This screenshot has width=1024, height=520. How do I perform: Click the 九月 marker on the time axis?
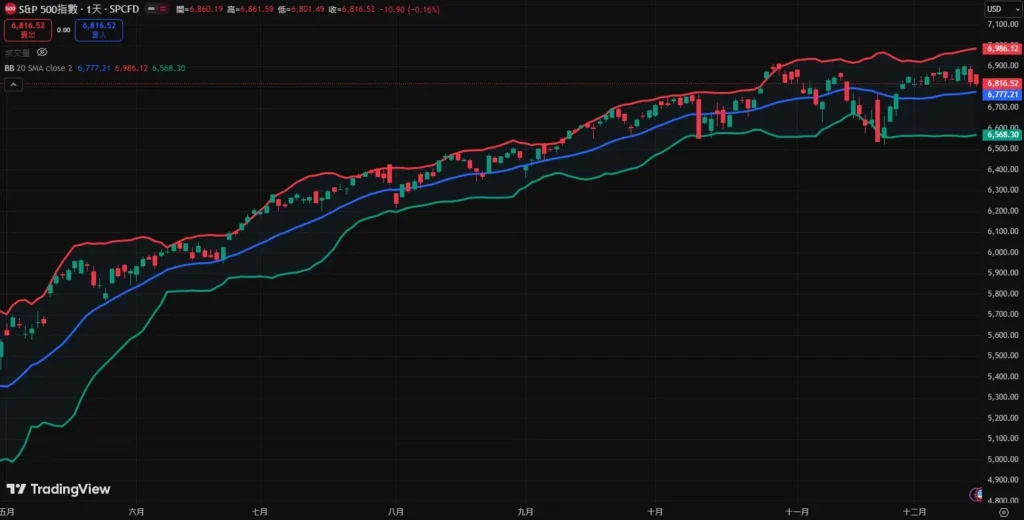pyautogui.click(x=525, y=511)
